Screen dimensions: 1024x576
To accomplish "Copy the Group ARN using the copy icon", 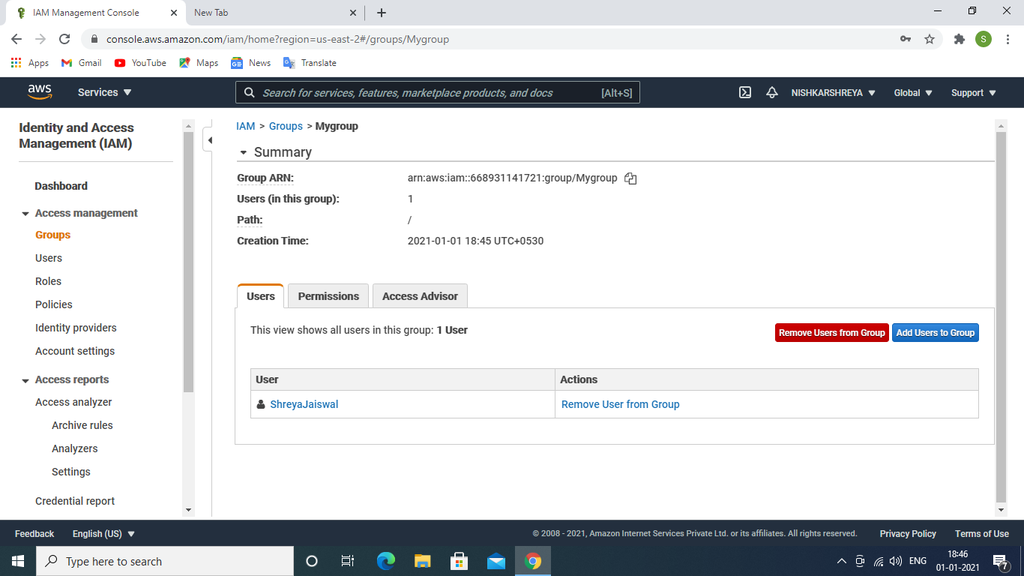I will tap(630, 178).
